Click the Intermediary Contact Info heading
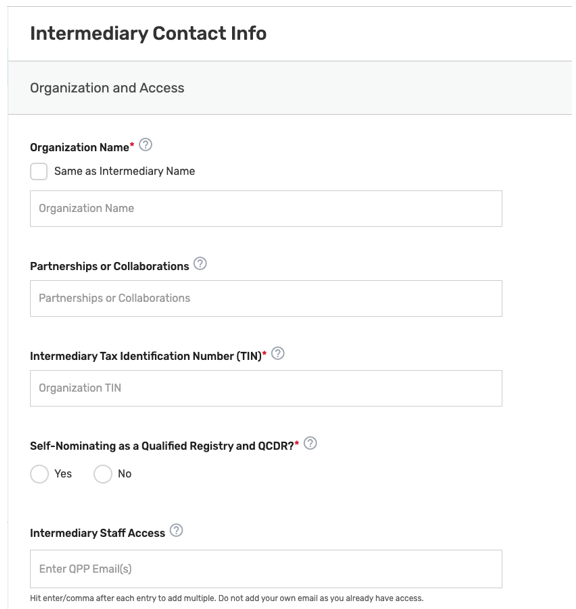Screen dimensions: 576x609 pos(148,33)
